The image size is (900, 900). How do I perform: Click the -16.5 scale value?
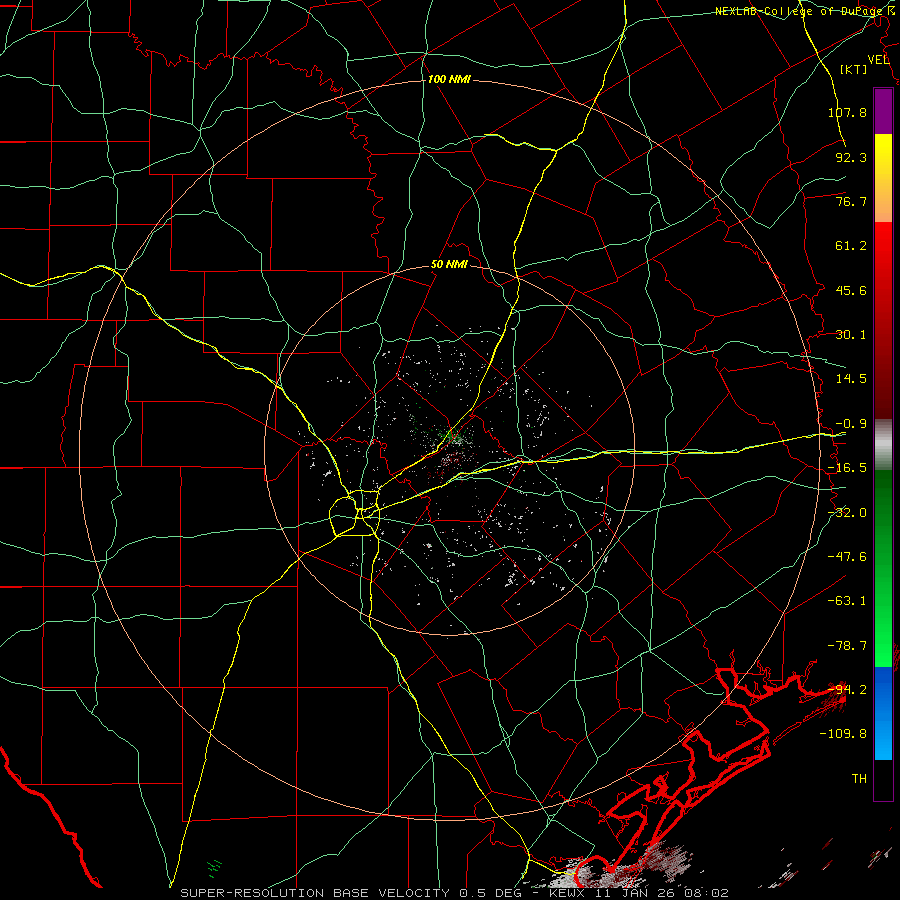pos(847,468)
